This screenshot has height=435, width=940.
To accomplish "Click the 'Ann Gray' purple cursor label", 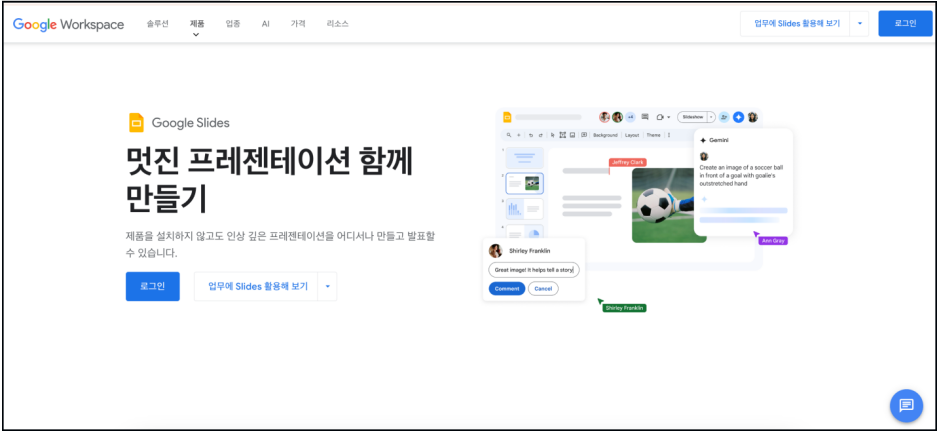I will coord(773,241).
